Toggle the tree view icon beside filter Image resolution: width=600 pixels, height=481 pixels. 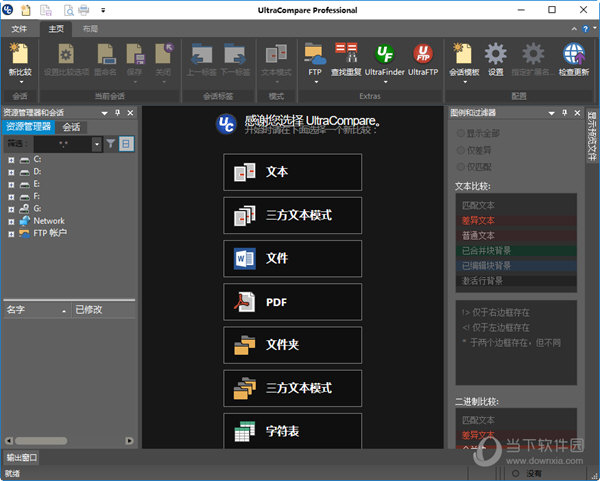[126, 144]
